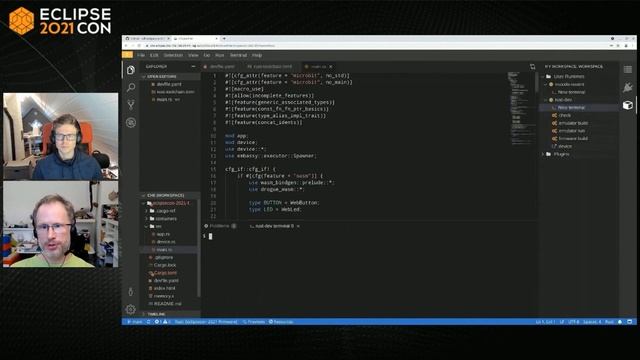Run the 'emulator run' task
Image resolution: width=640 pixels, height=360 pixels.
click(x=568, y=131)
